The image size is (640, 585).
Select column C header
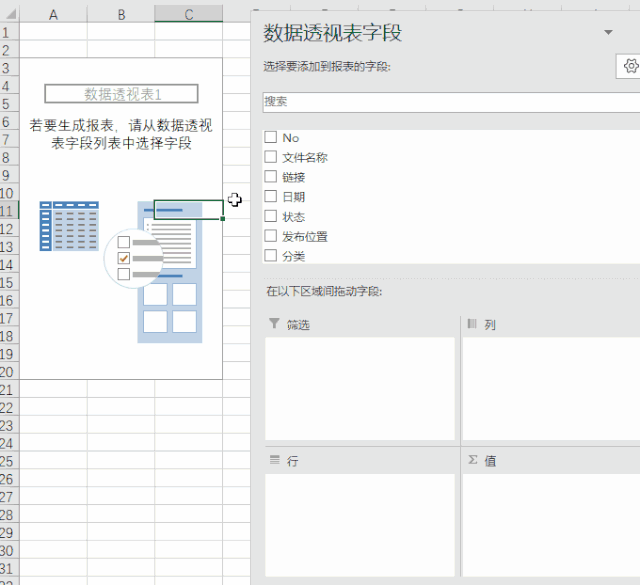point(189,15)
